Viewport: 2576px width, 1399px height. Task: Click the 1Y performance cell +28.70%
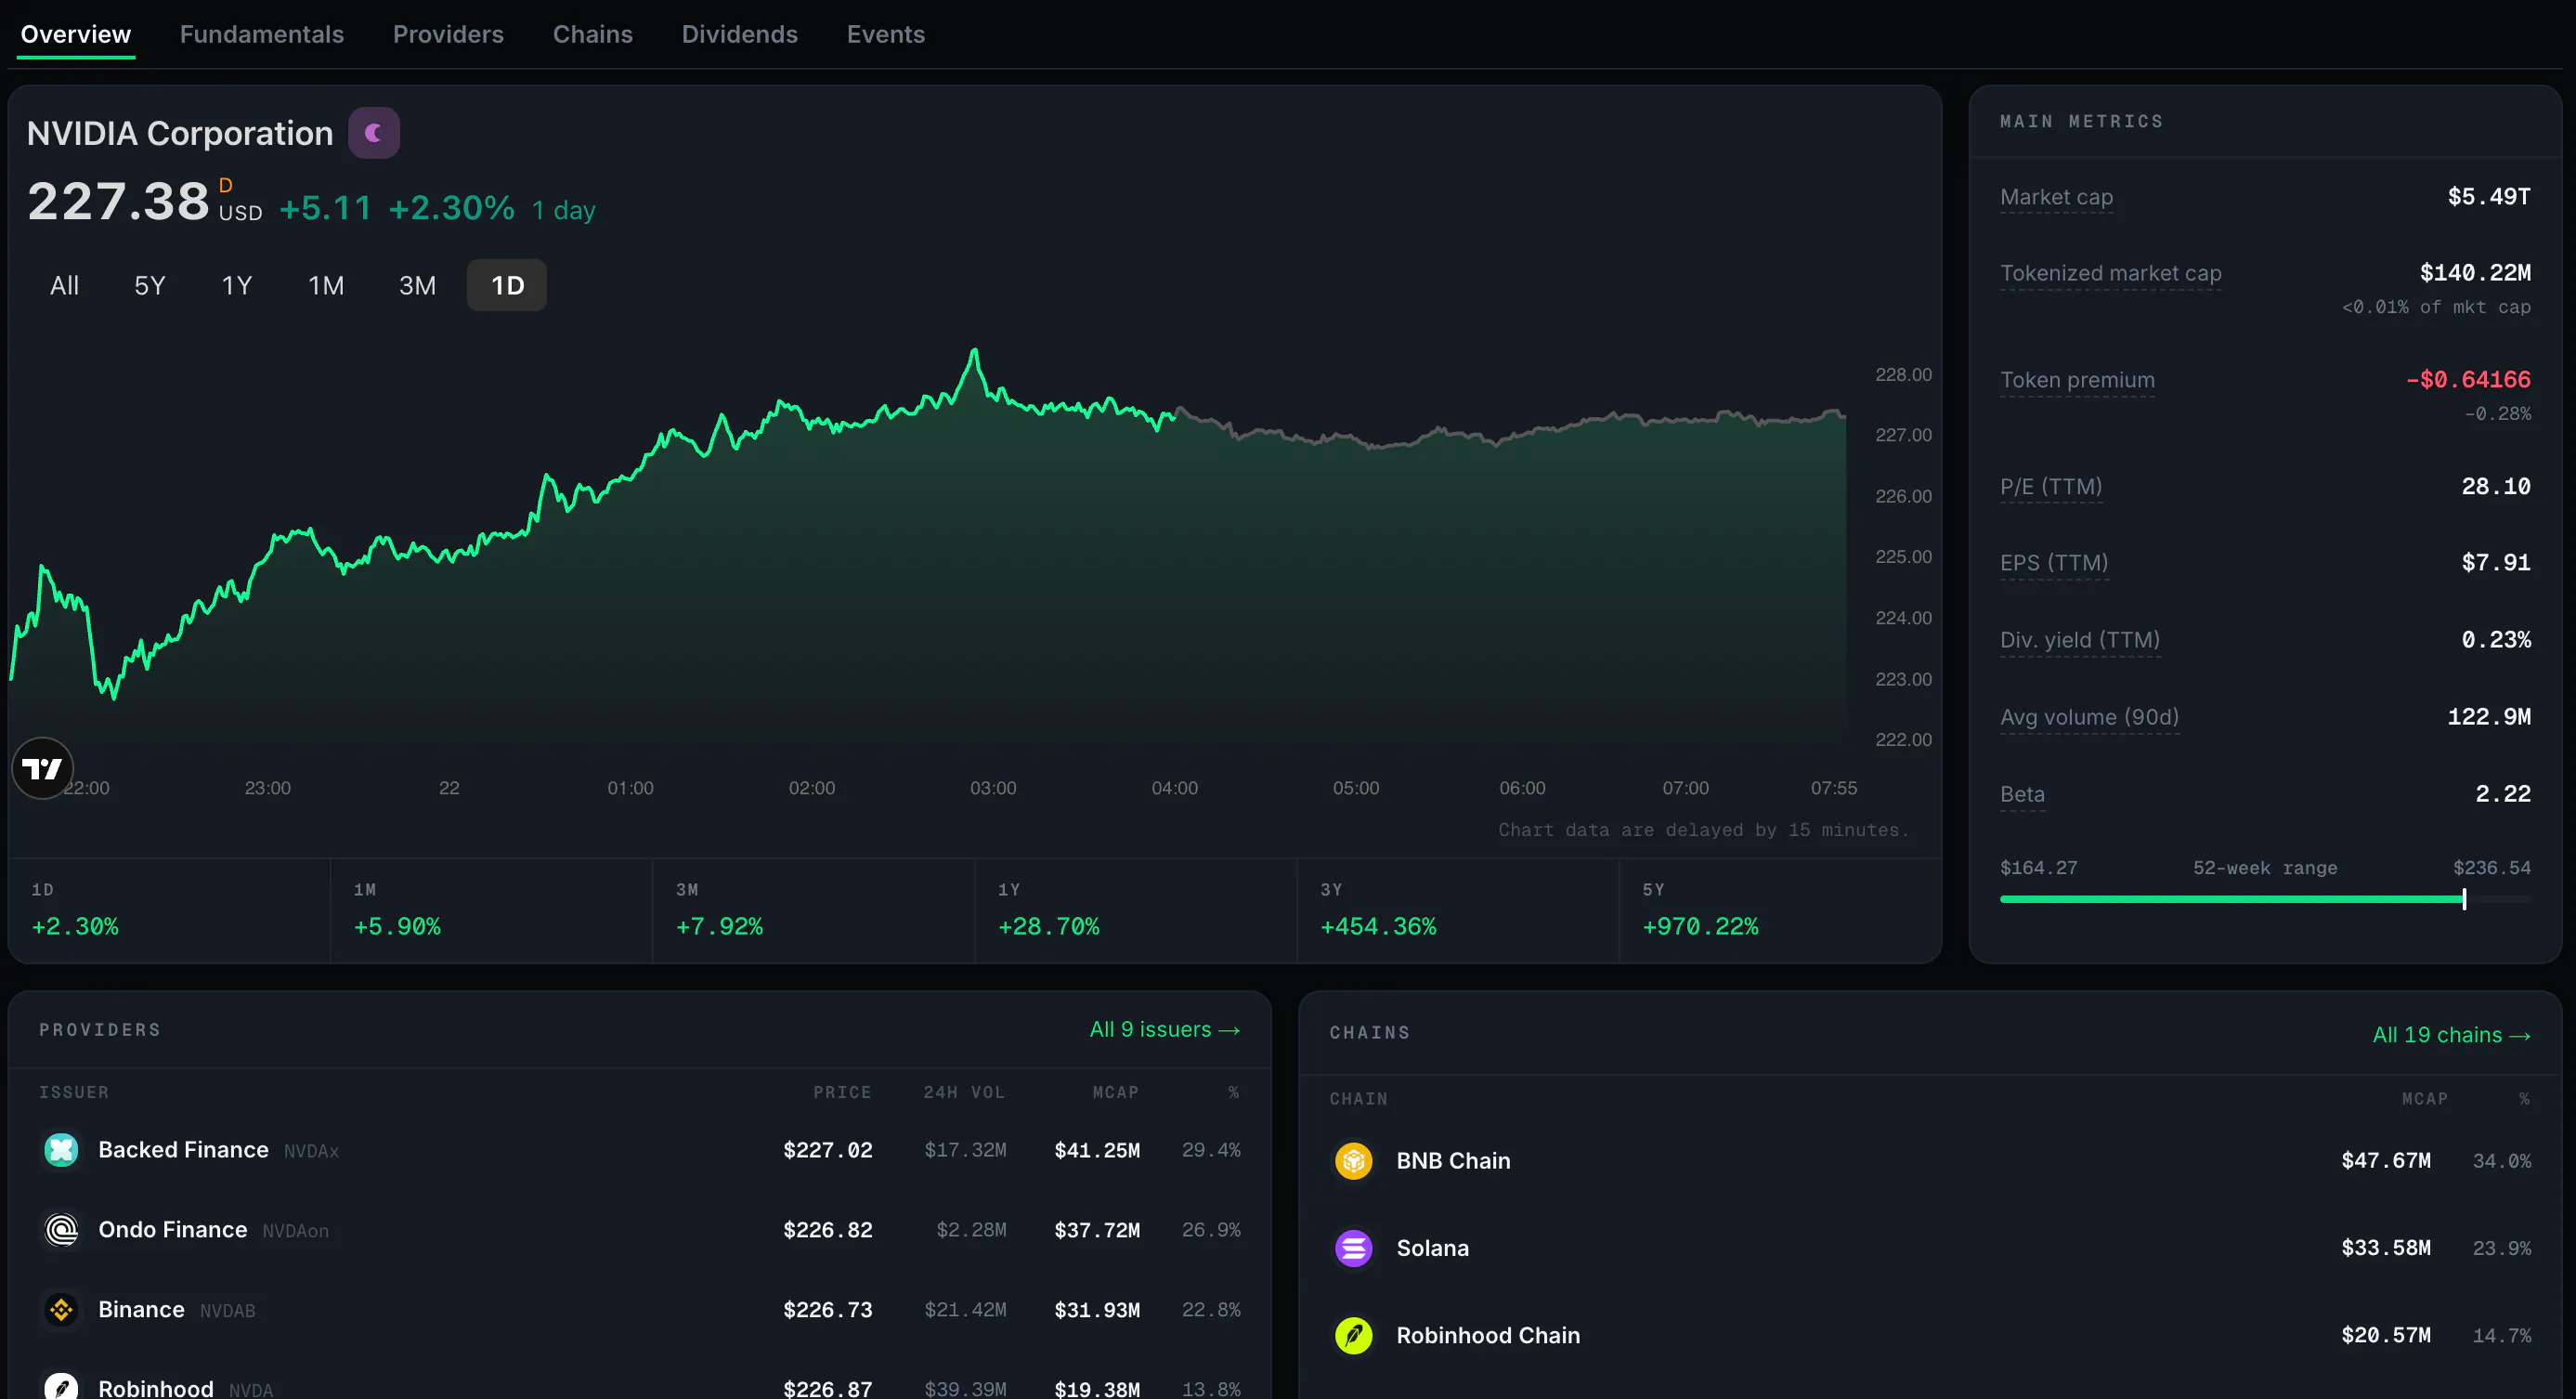[1136, 911]
